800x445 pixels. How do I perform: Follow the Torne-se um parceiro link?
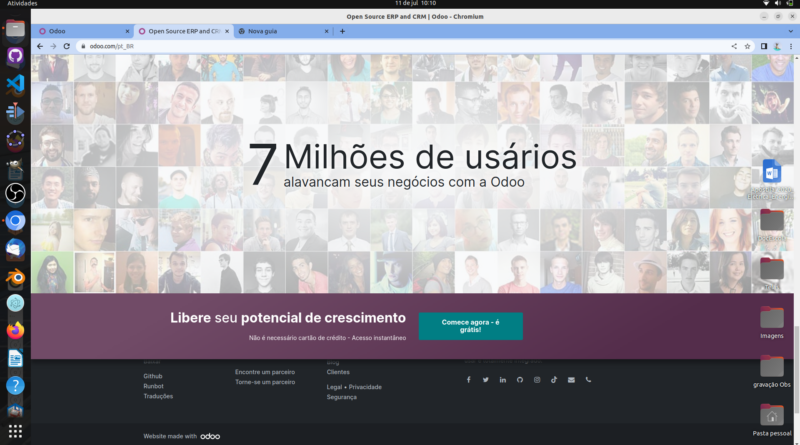(x=265, y=382)
